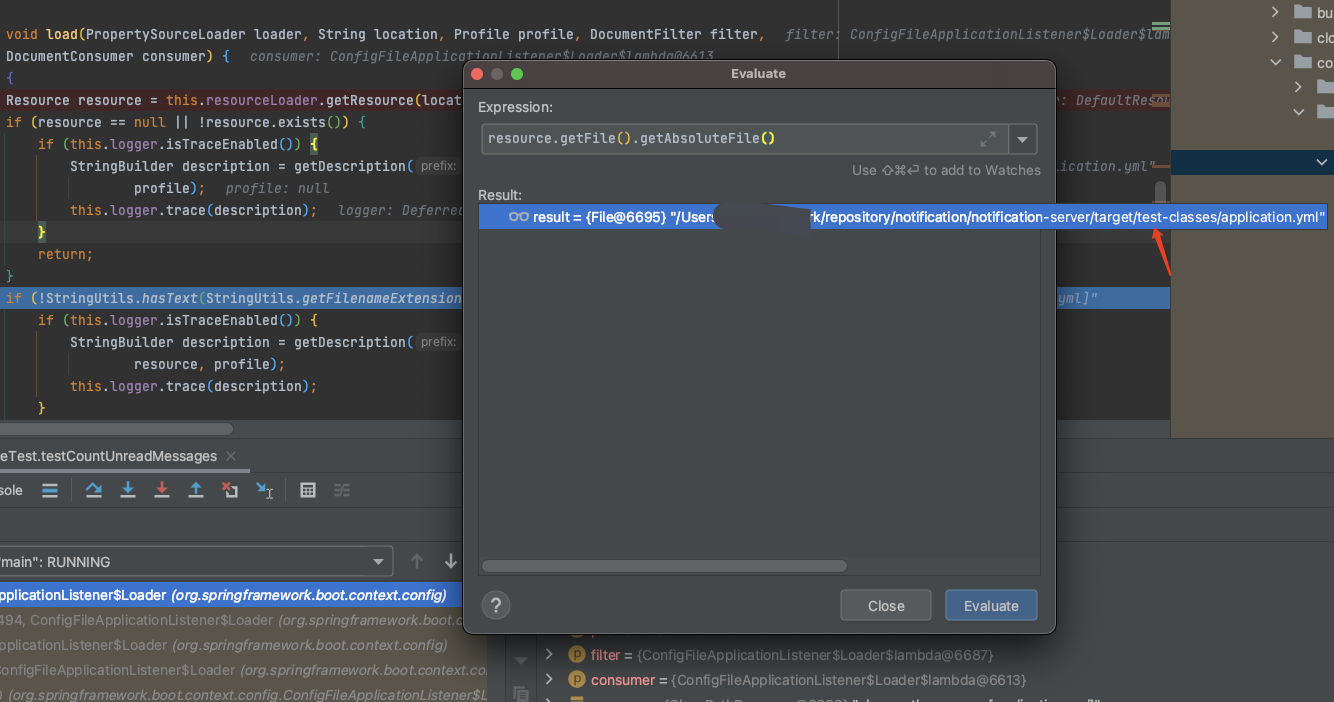The height and width of the screenshot is (702, 1334).
Task: Click the red Force Step Into icon
Action: point(162,490)
